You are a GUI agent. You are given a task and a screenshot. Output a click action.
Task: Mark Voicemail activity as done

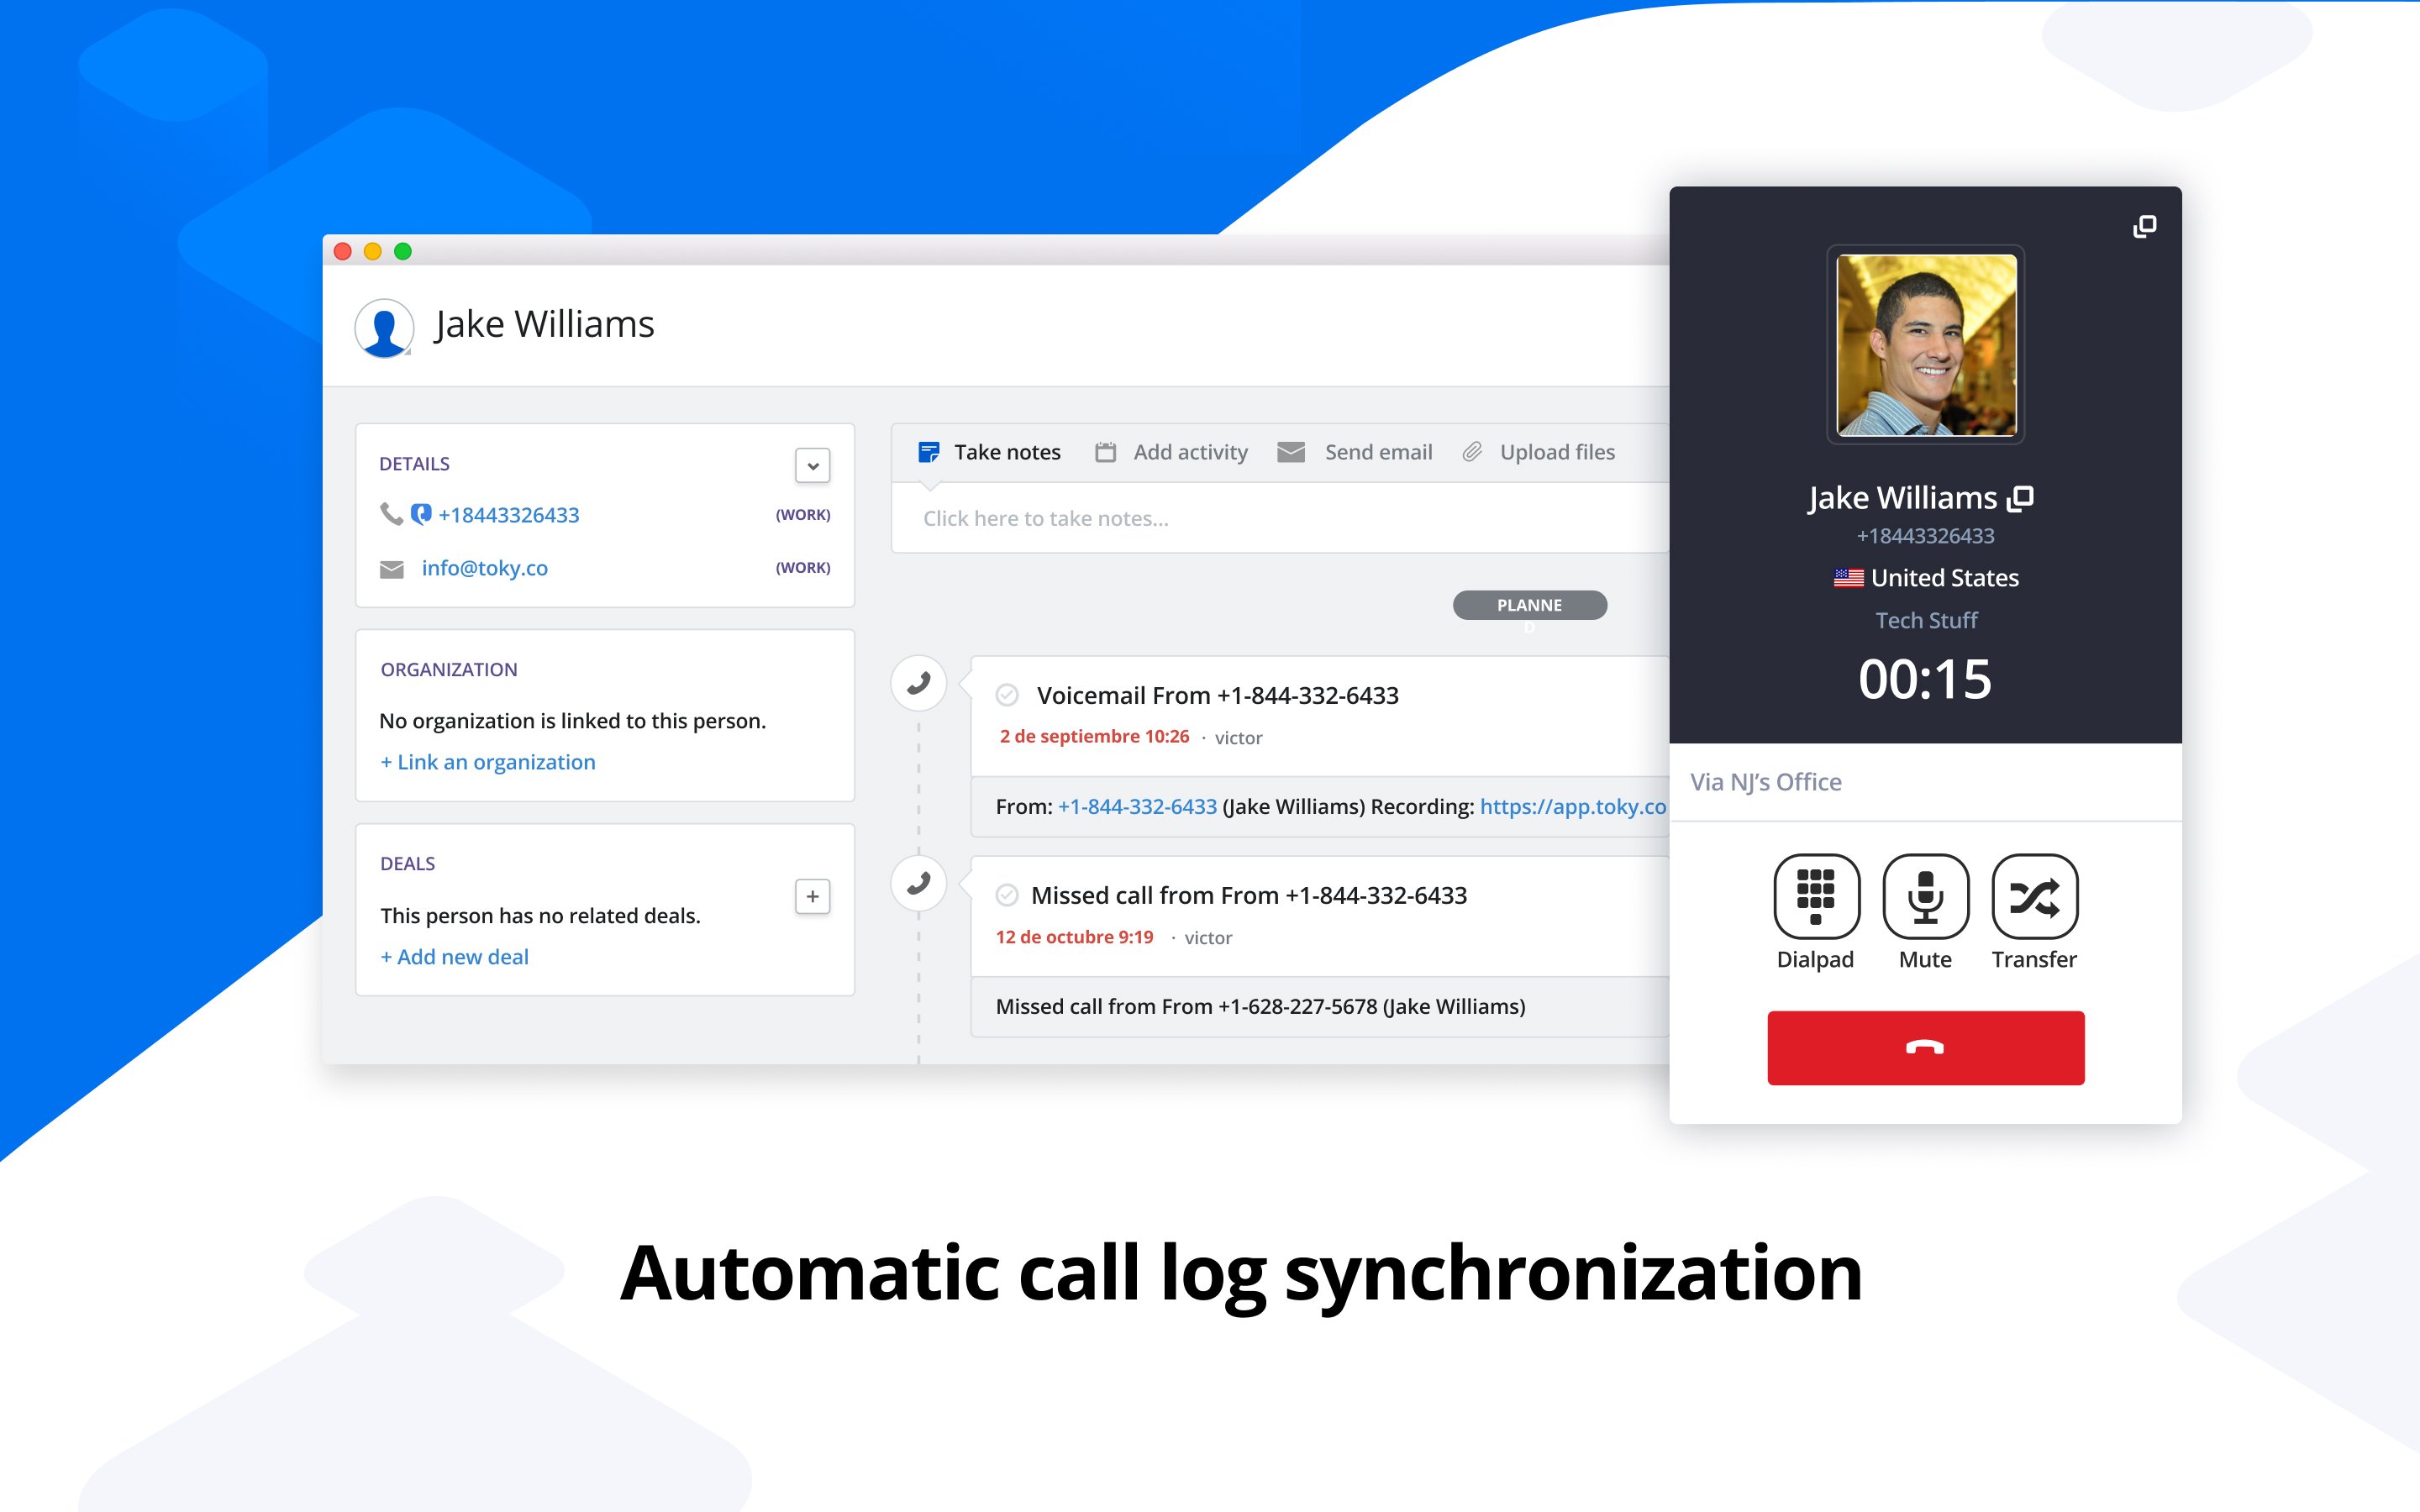pyautogui.click(x=1007, y=695)
